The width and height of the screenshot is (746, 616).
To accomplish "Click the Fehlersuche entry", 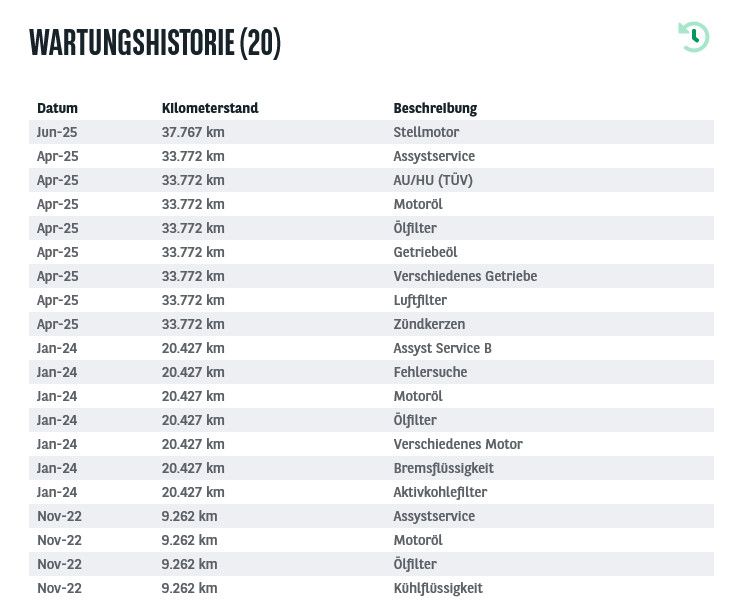I will pyautogui.click(x=430, y=372).
